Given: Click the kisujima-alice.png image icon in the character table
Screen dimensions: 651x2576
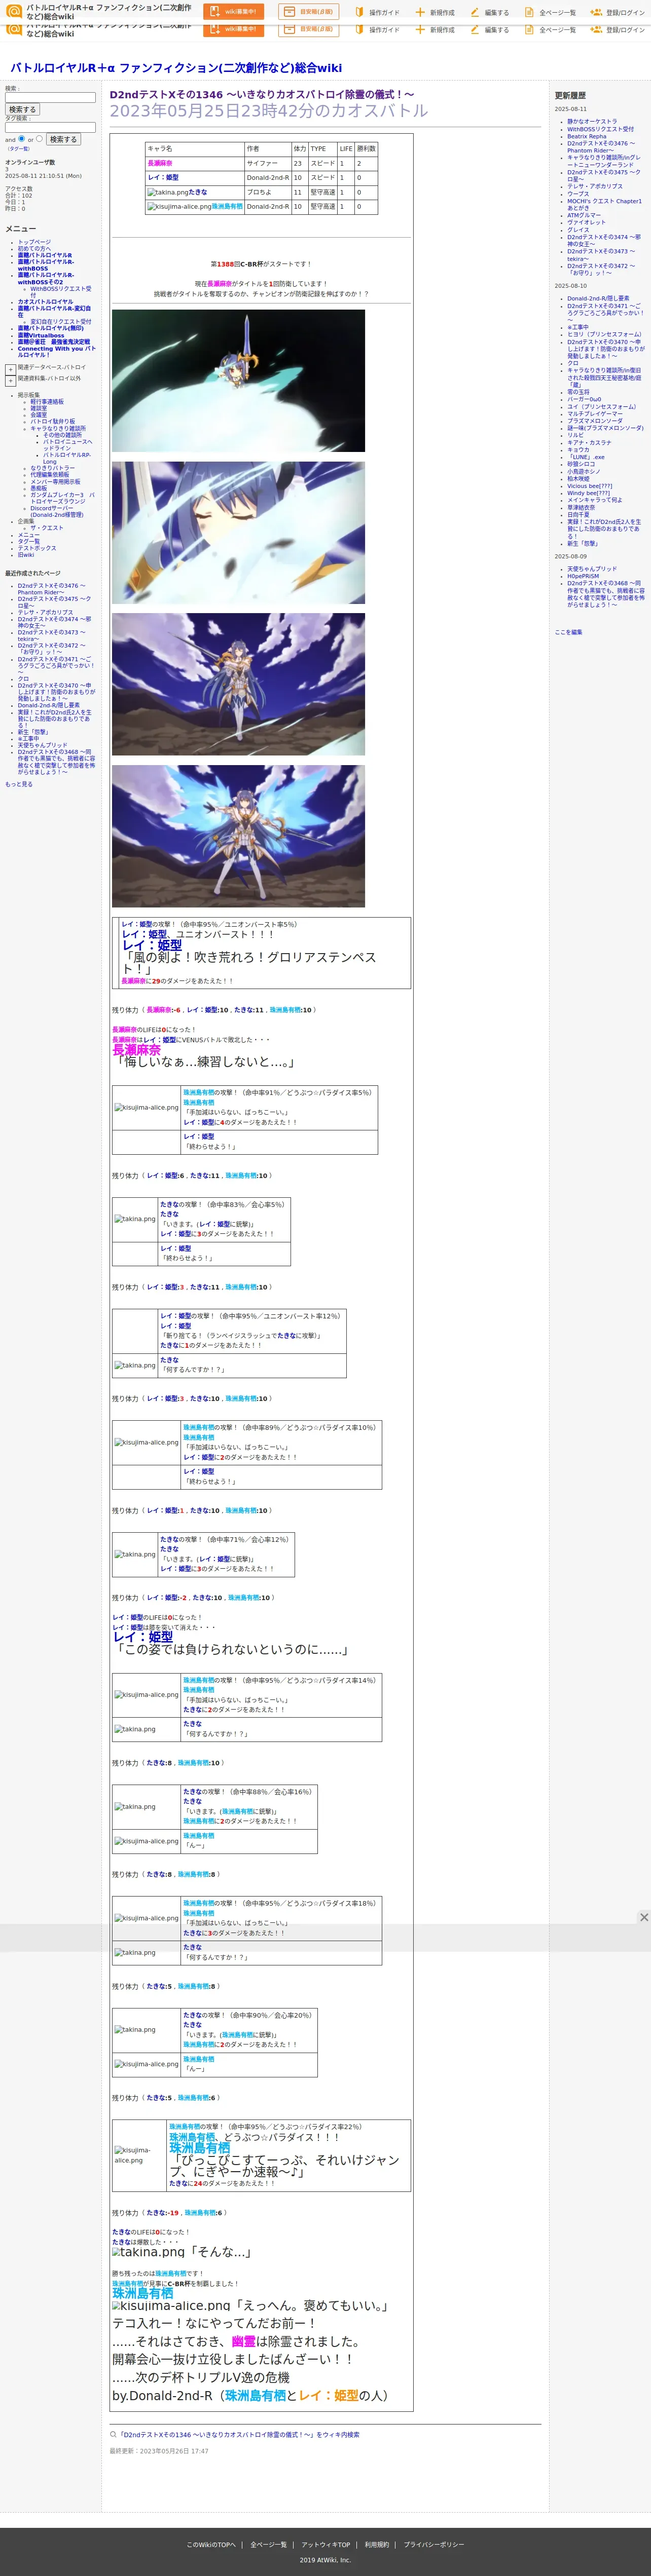Looking at the screenshot, I should coord(179,207).
